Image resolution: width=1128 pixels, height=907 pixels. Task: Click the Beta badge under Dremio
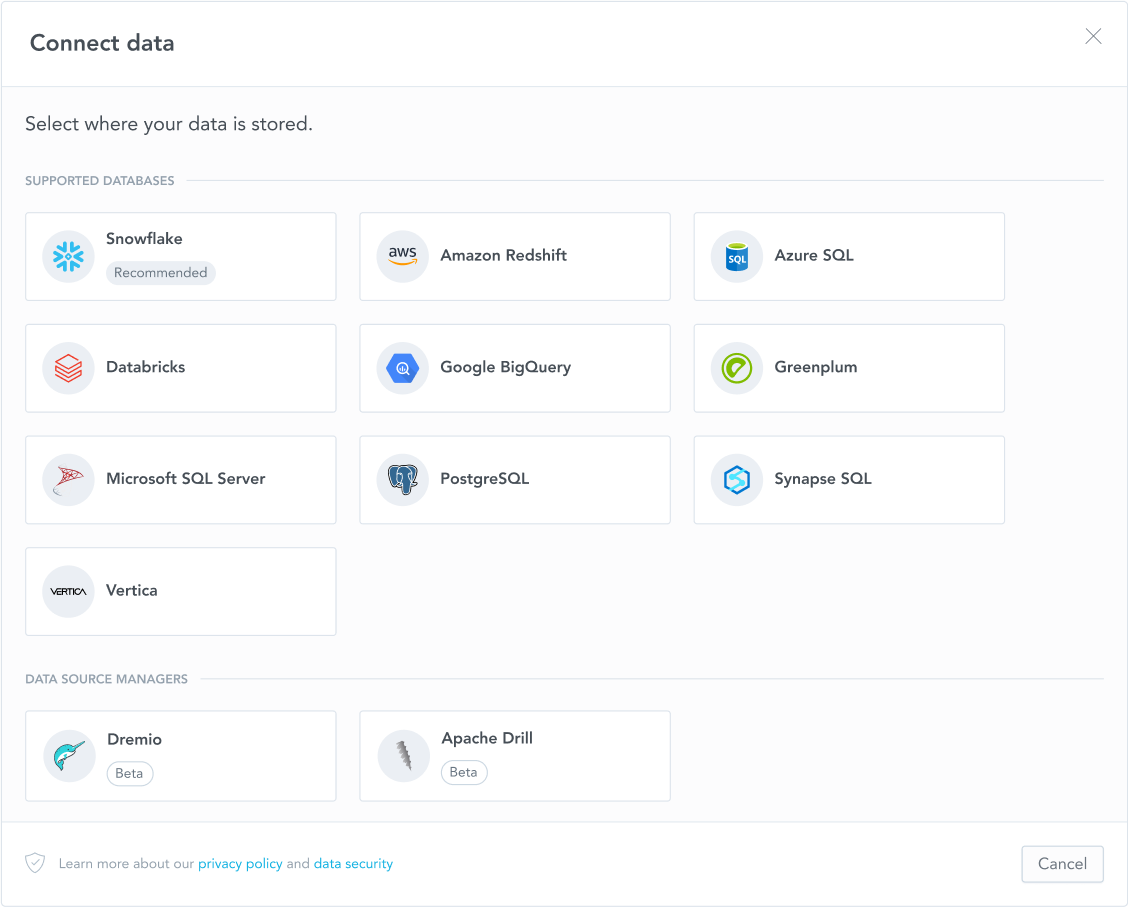tap(129, 773)
